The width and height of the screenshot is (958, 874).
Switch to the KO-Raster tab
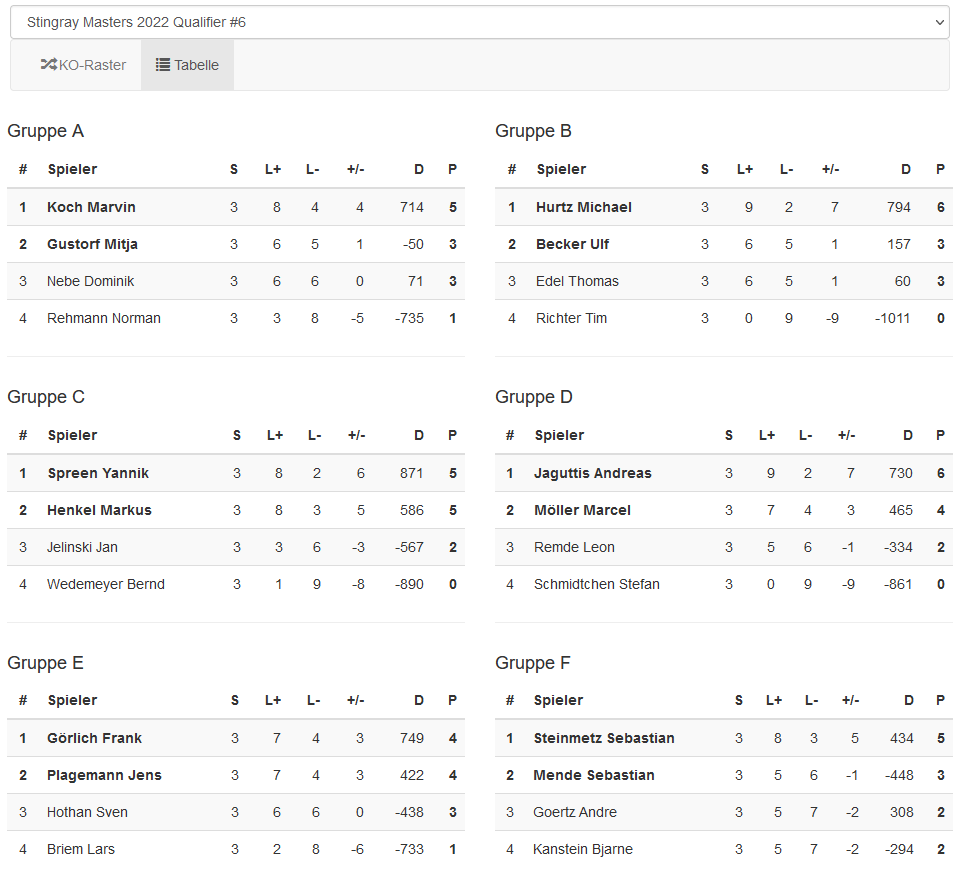[x=84, y=65]
